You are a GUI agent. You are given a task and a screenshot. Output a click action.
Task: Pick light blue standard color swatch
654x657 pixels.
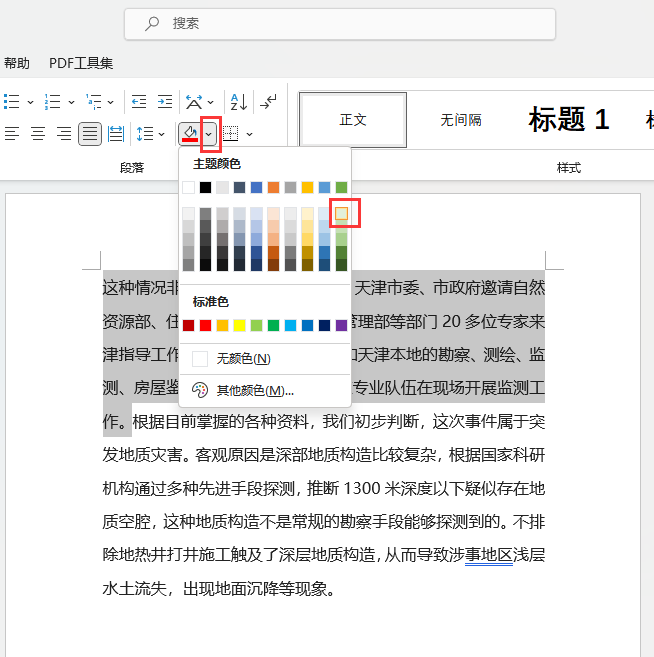tap(290, 325)
